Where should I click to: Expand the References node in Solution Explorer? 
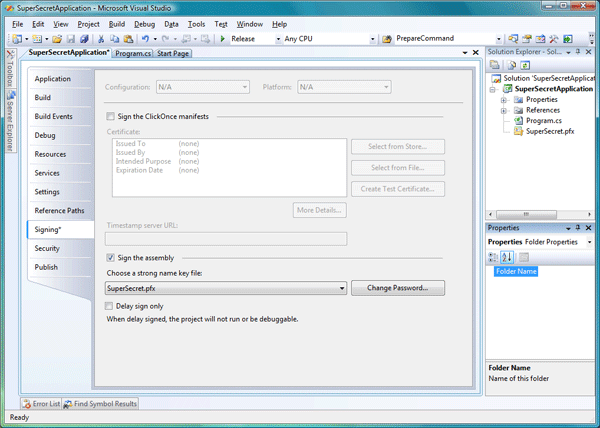pos(504,111)
